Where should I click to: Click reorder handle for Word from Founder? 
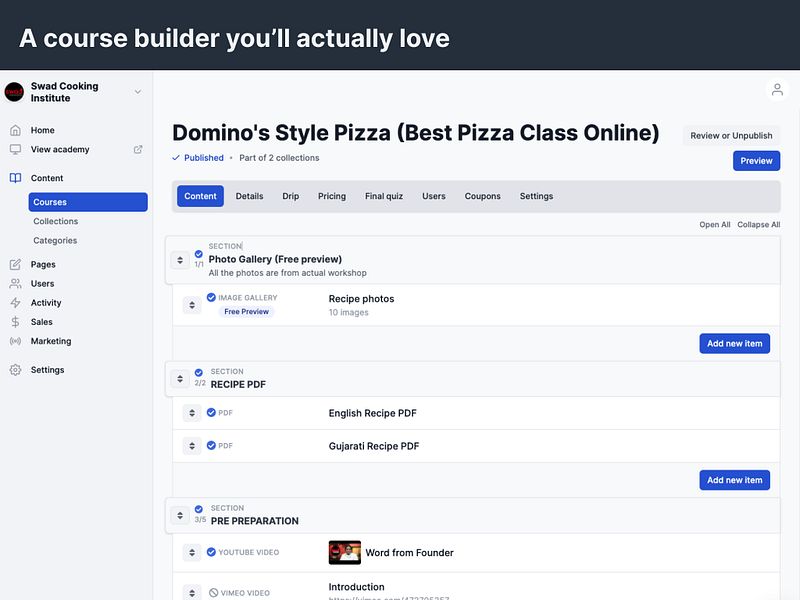pos(192,552)
